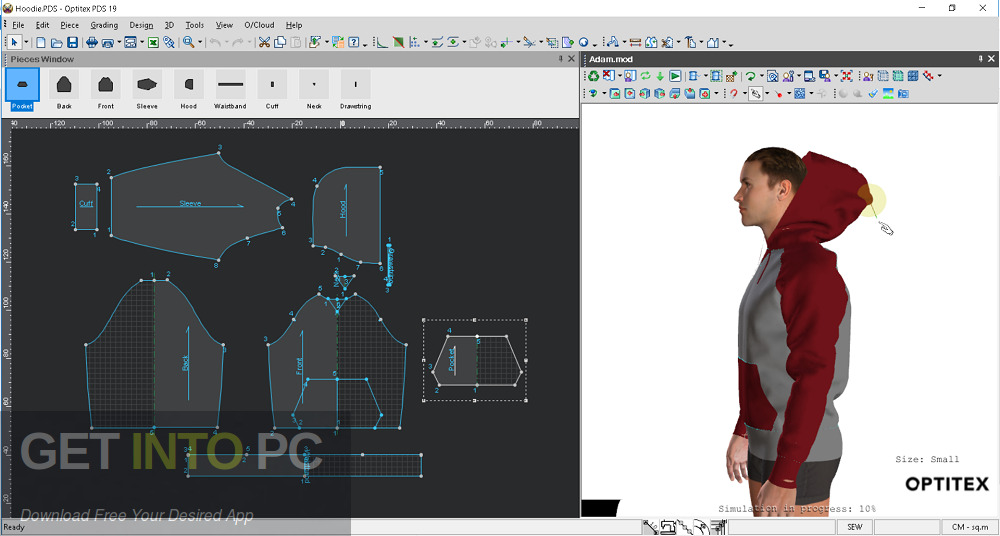Click the green sync arrows icon in the 3D toolbar

click(x=645, y=77)
